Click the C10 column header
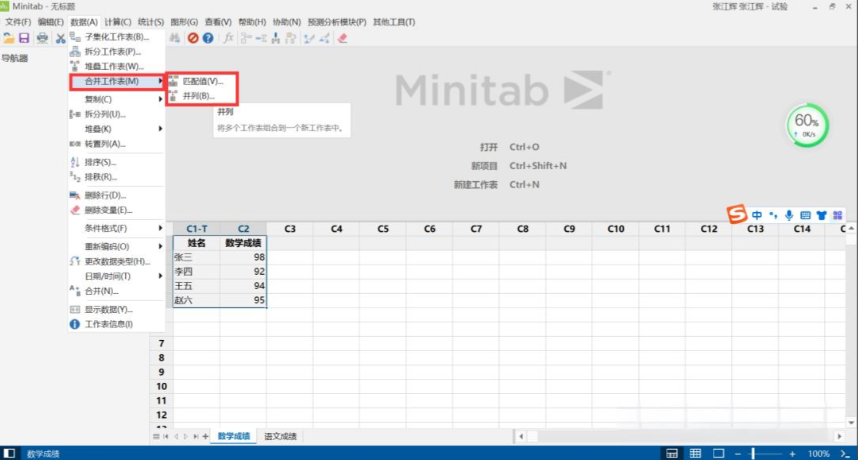858x460 pixels. pos(616,229)
